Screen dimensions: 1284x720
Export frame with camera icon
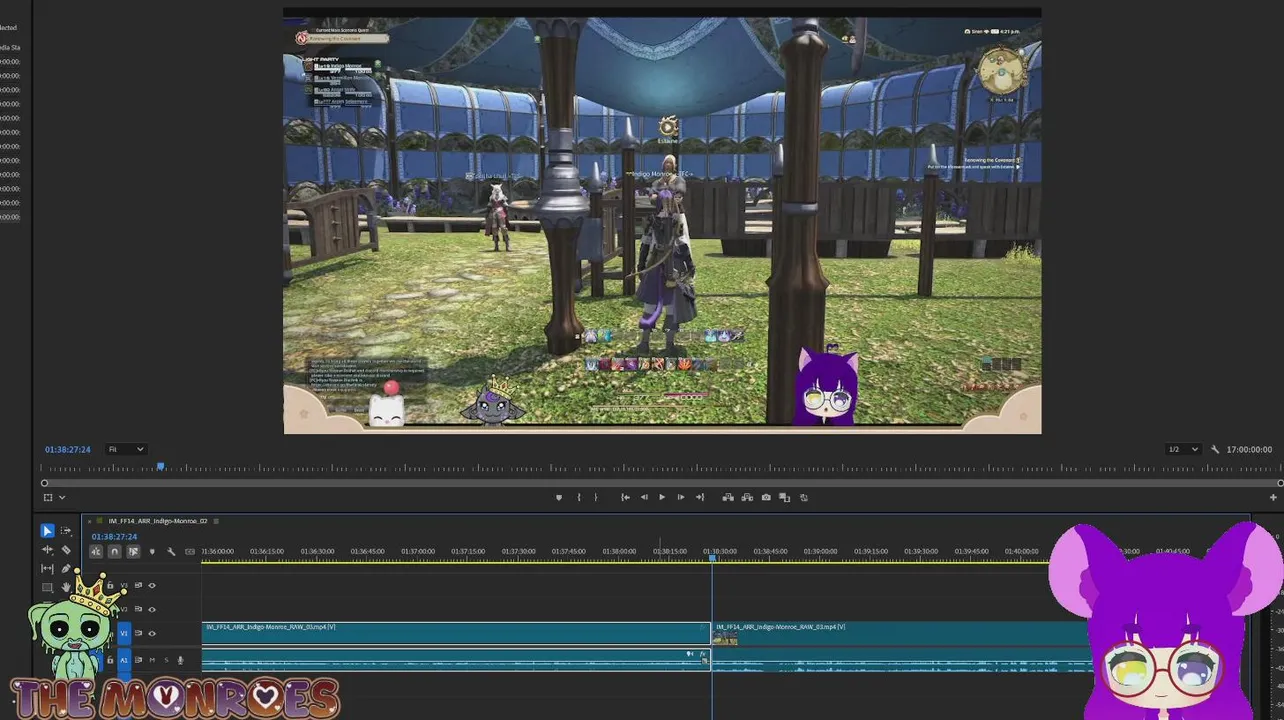coord(766,497)
